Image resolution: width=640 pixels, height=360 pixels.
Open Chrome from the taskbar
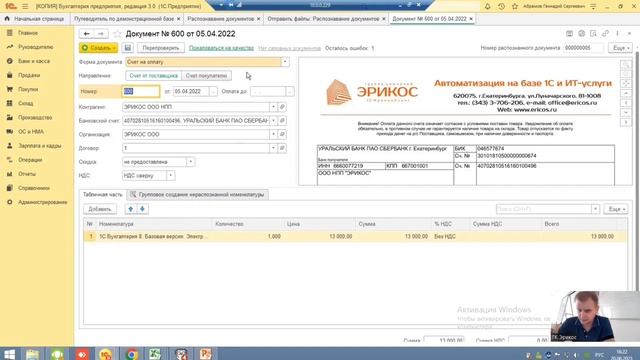(x=131, y=354)
